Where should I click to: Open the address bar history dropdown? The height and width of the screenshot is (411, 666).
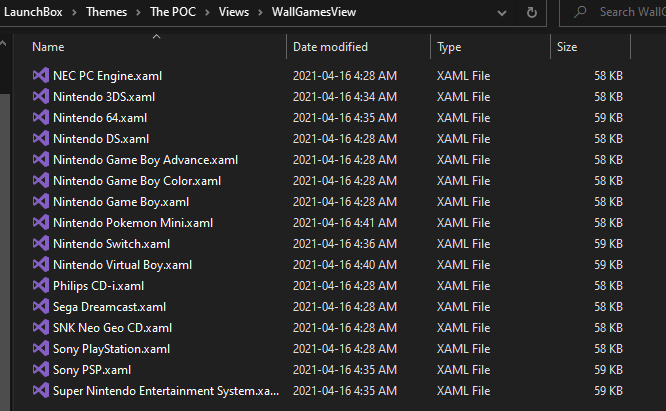click(x=502, y=13)
